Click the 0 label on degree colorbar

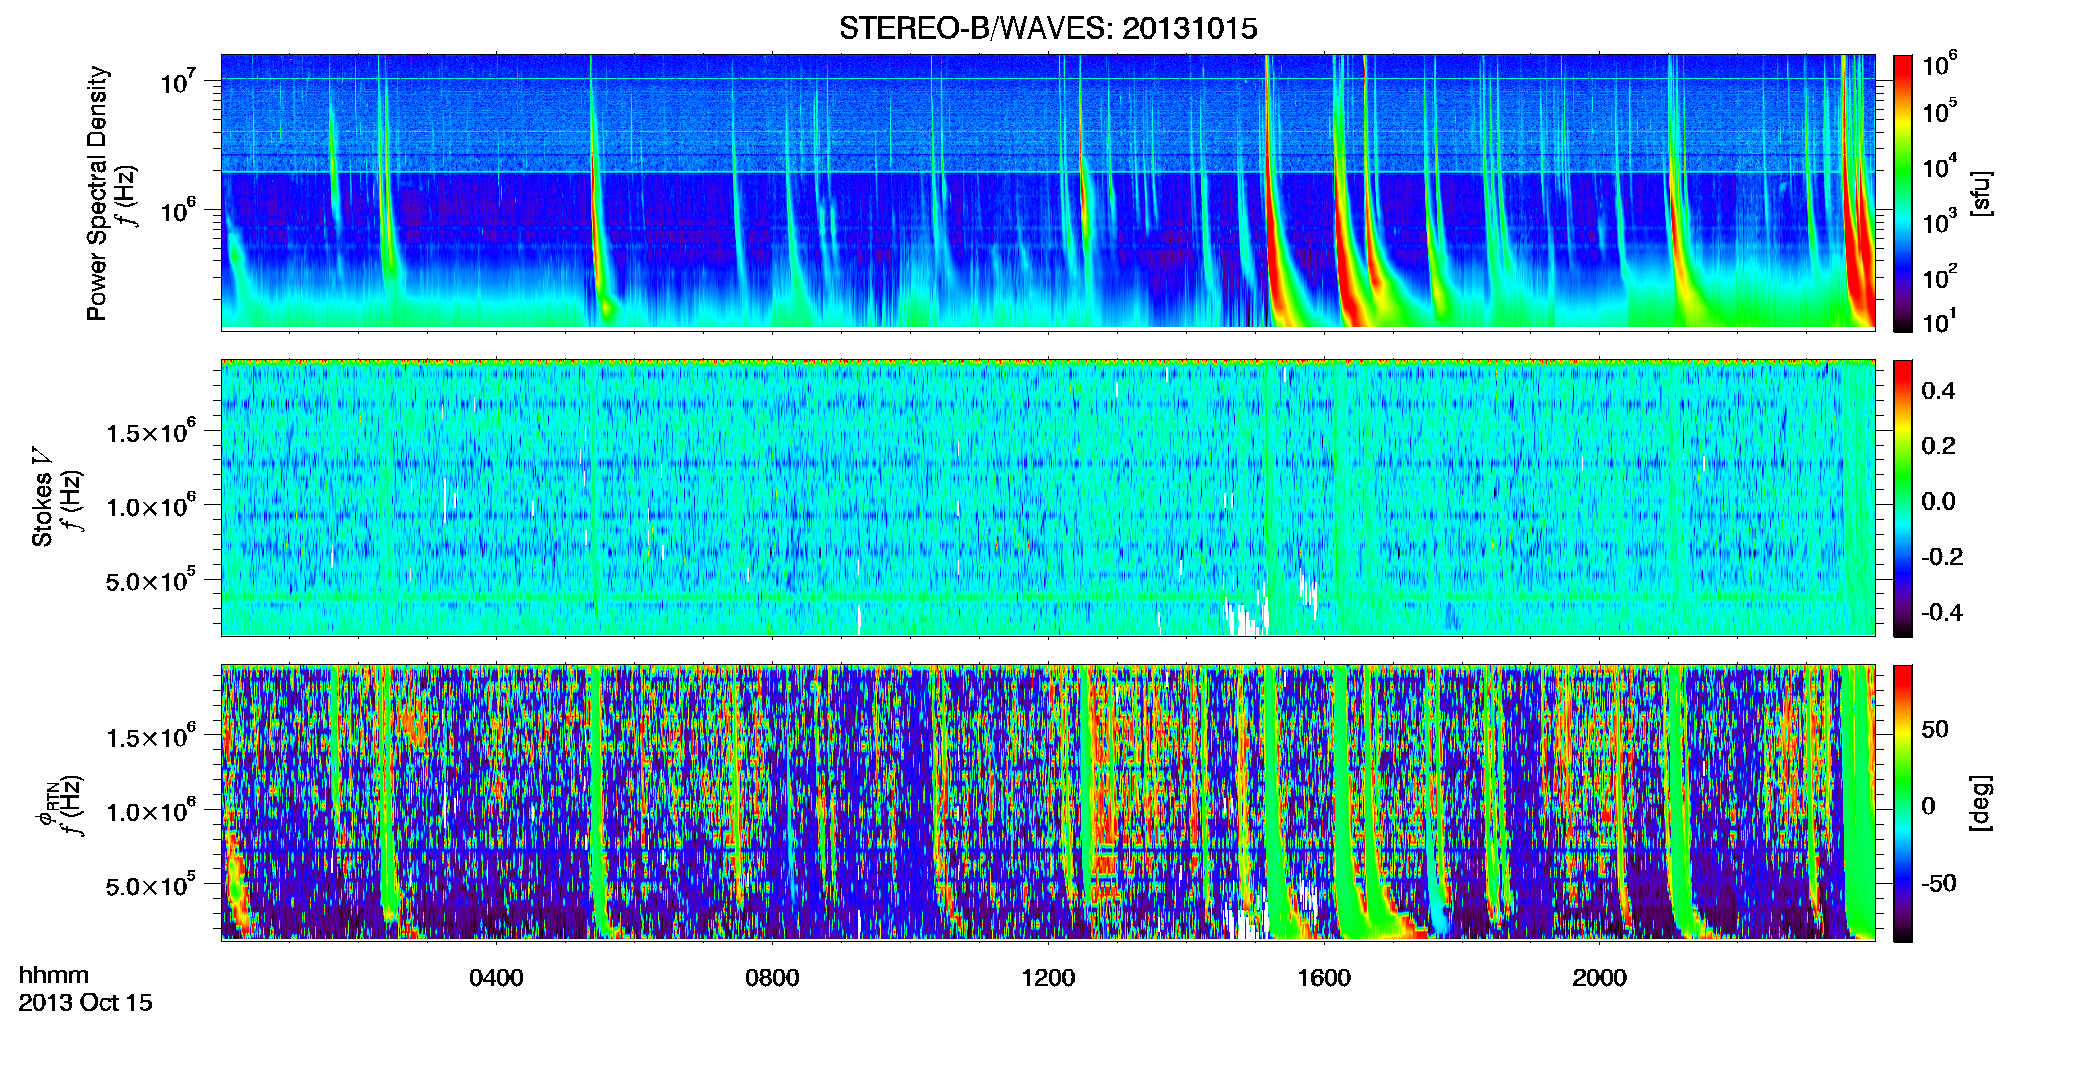pyautogui.click(x=1929, y=806)
